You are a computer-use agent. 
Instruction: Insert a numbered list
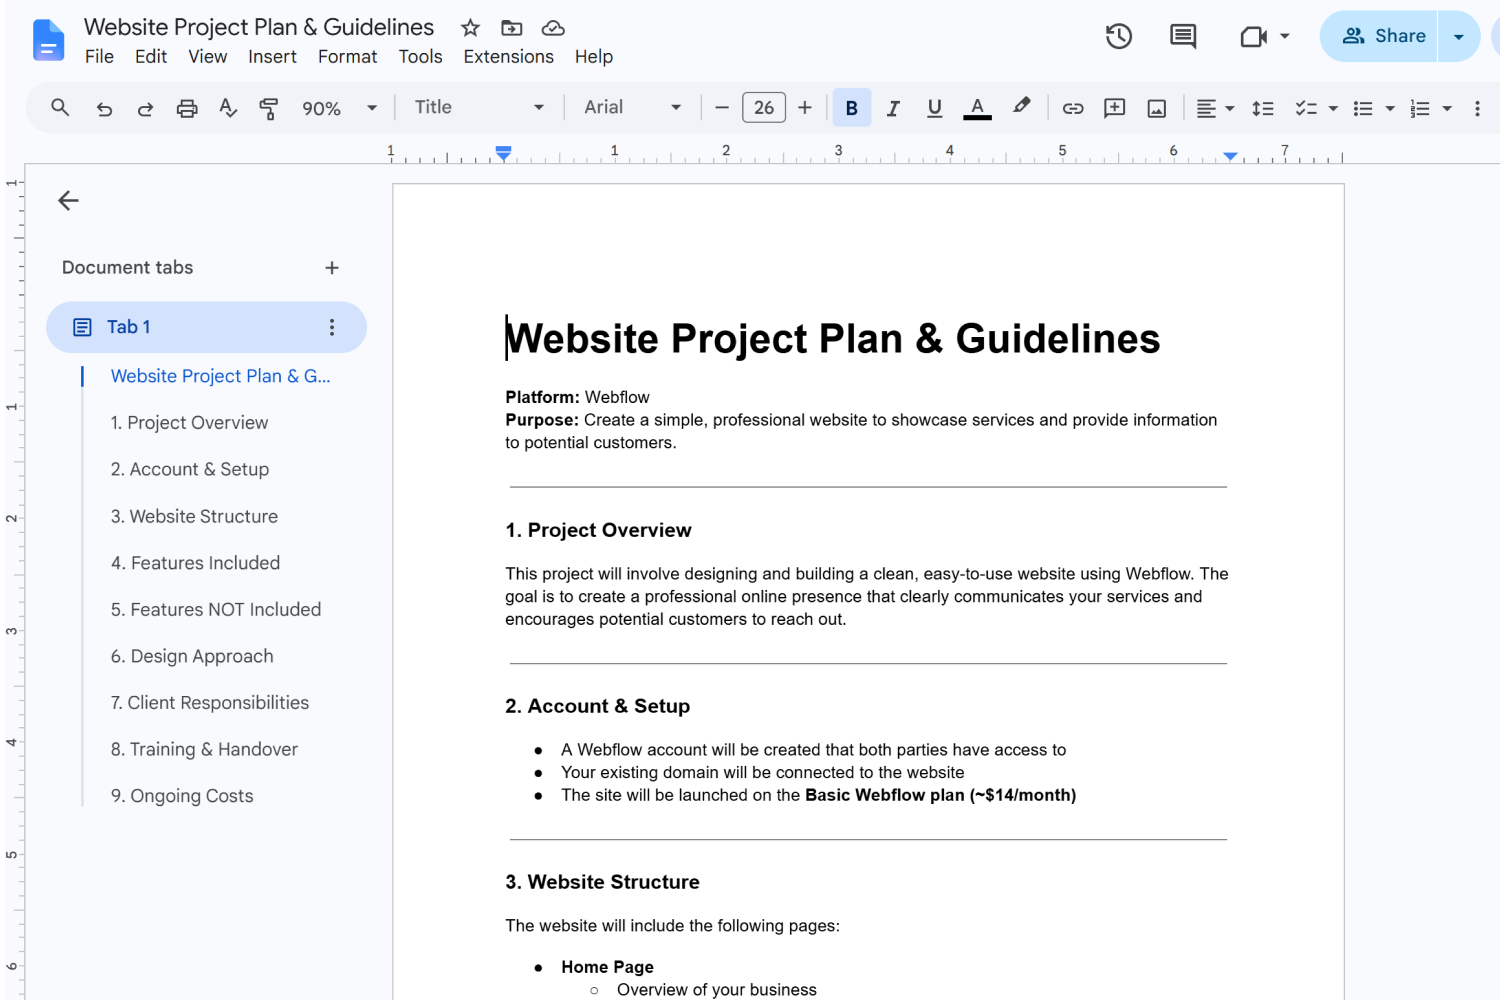(1420, 108)
